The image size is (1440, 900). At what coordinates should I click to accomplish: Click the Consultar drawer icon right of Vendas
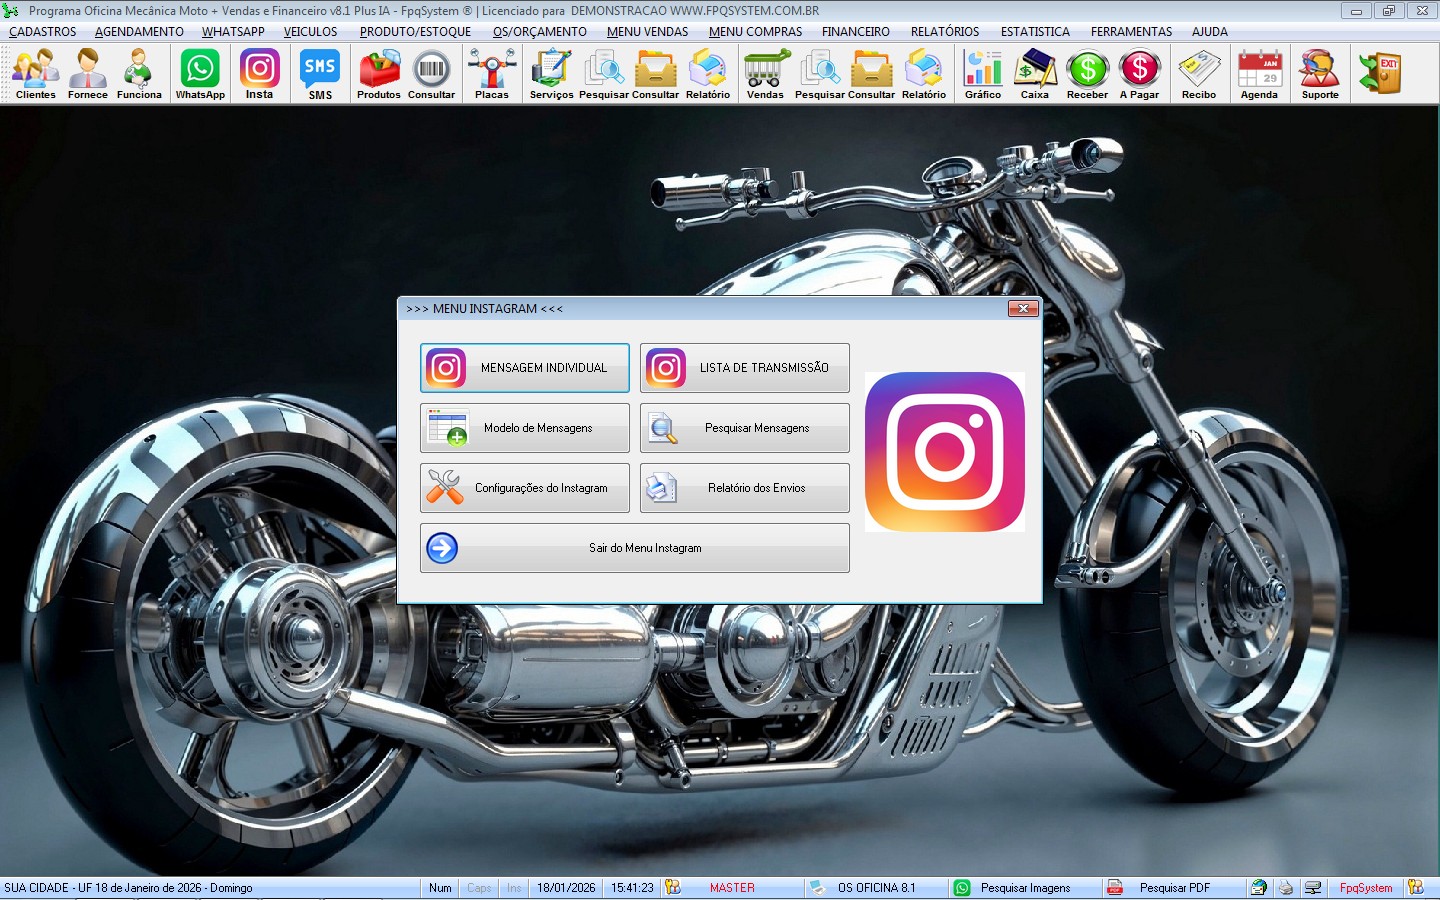click(872, 74)
